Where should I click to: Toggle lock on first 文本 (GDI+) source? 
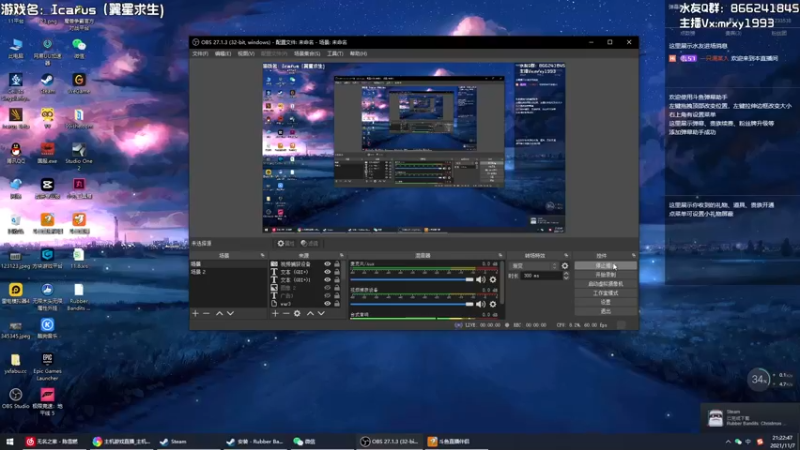tap(337, 272)
